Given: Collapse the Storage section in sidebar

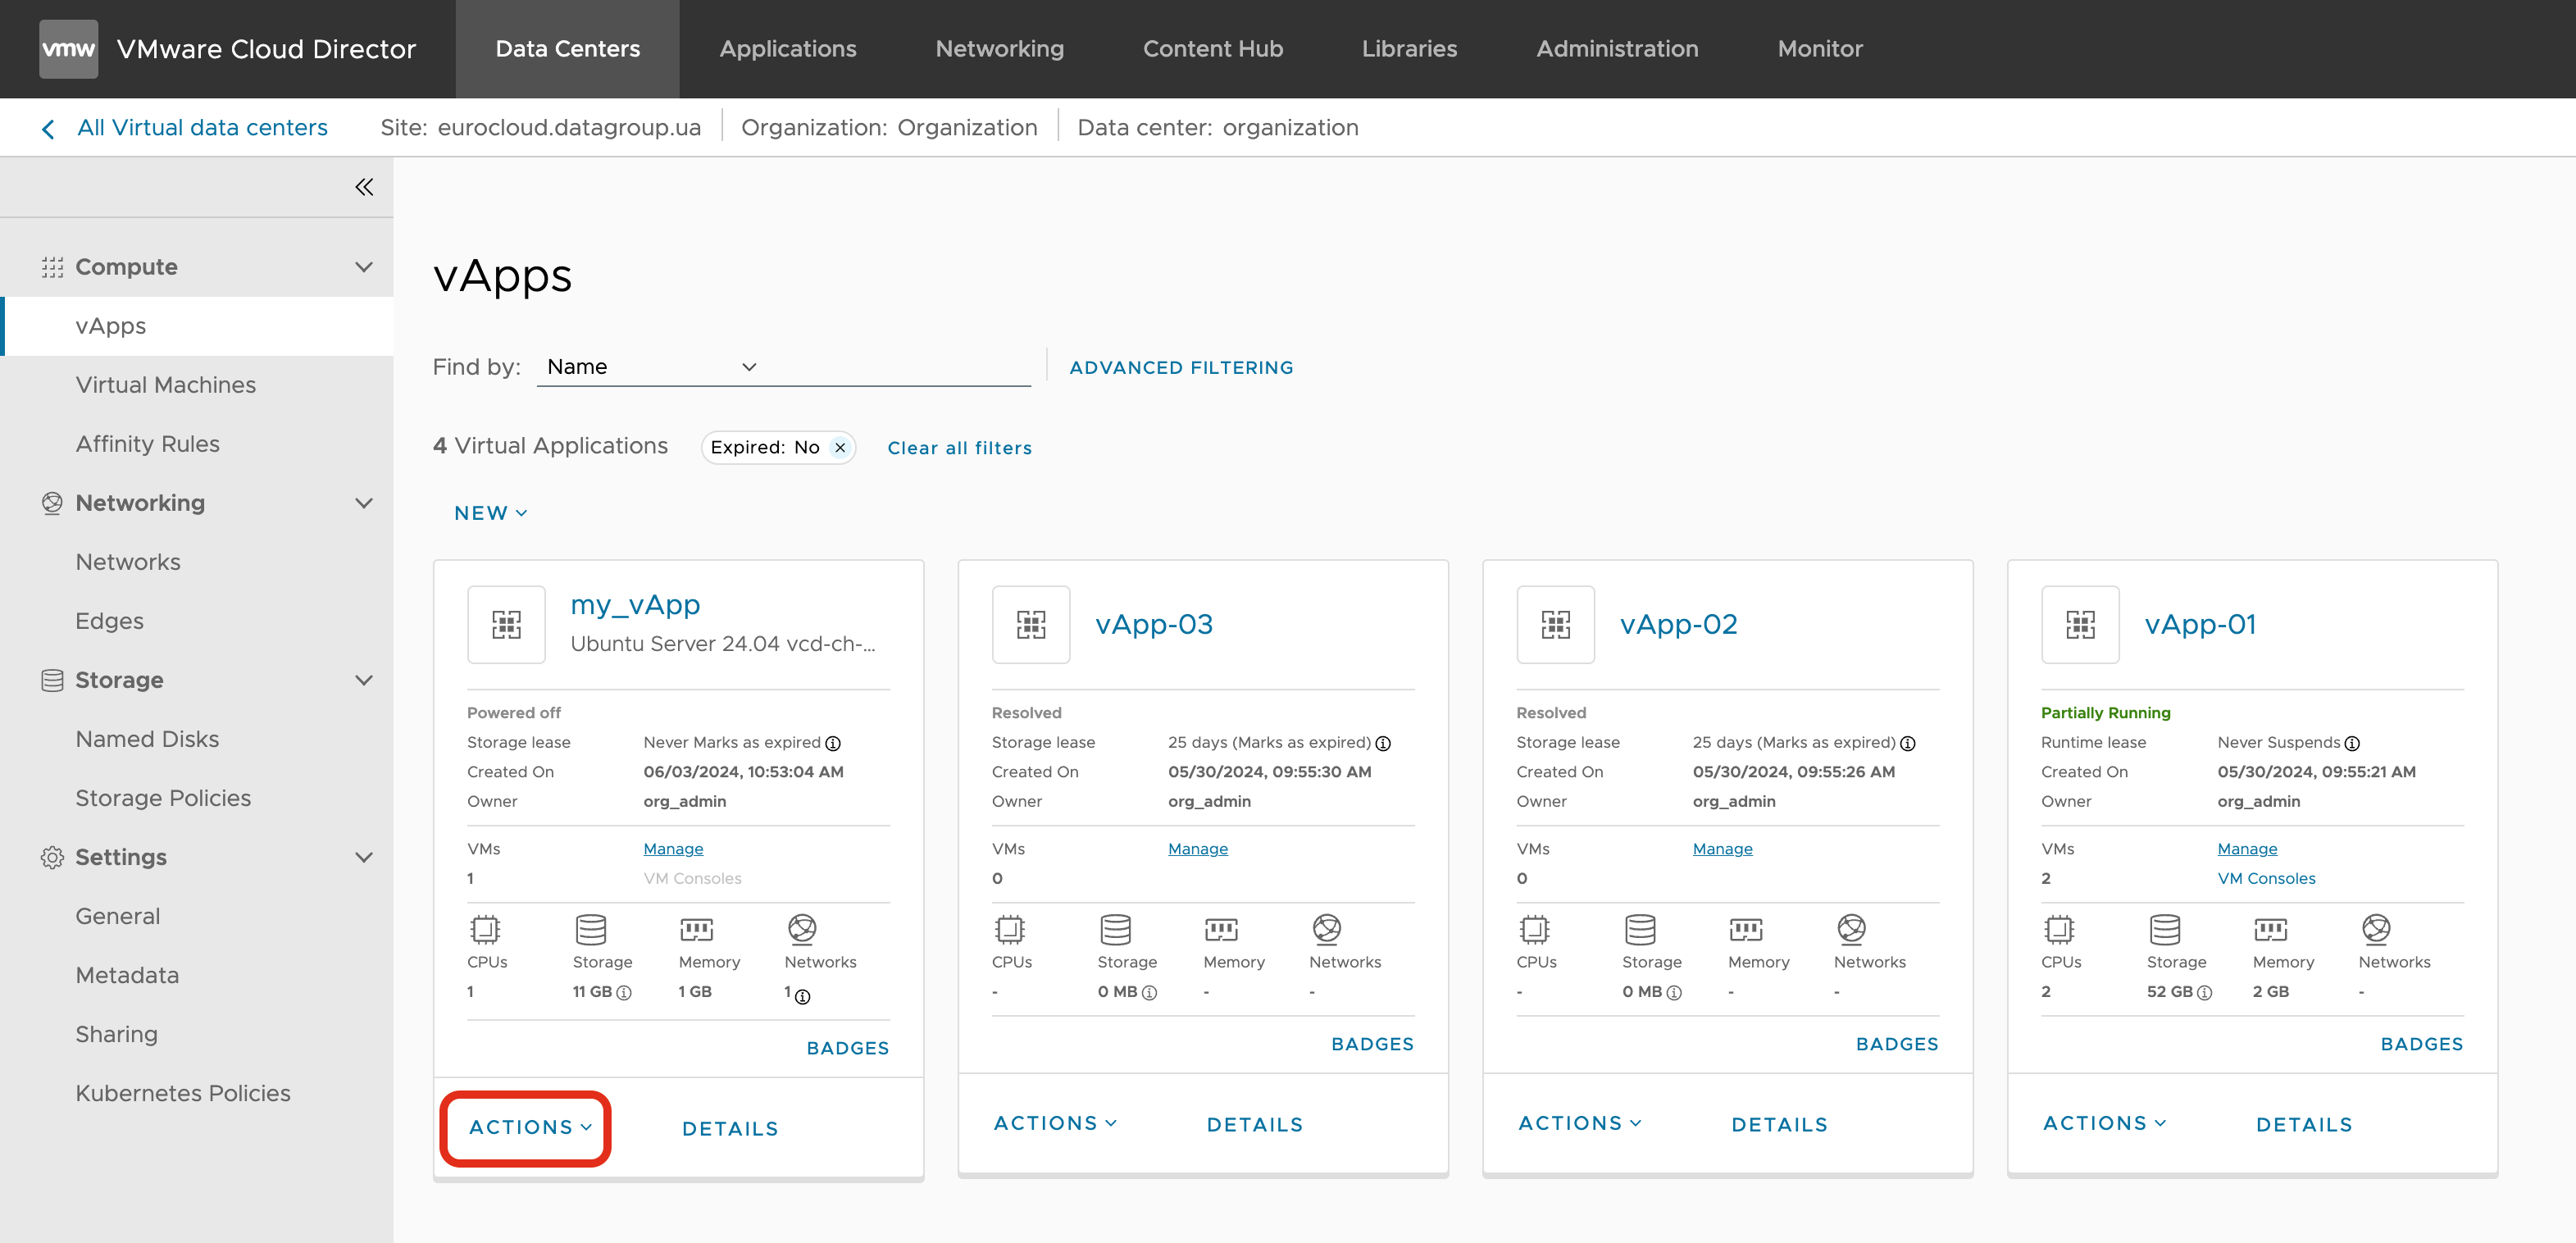Looking at the screenshot, I should point(364,680).
